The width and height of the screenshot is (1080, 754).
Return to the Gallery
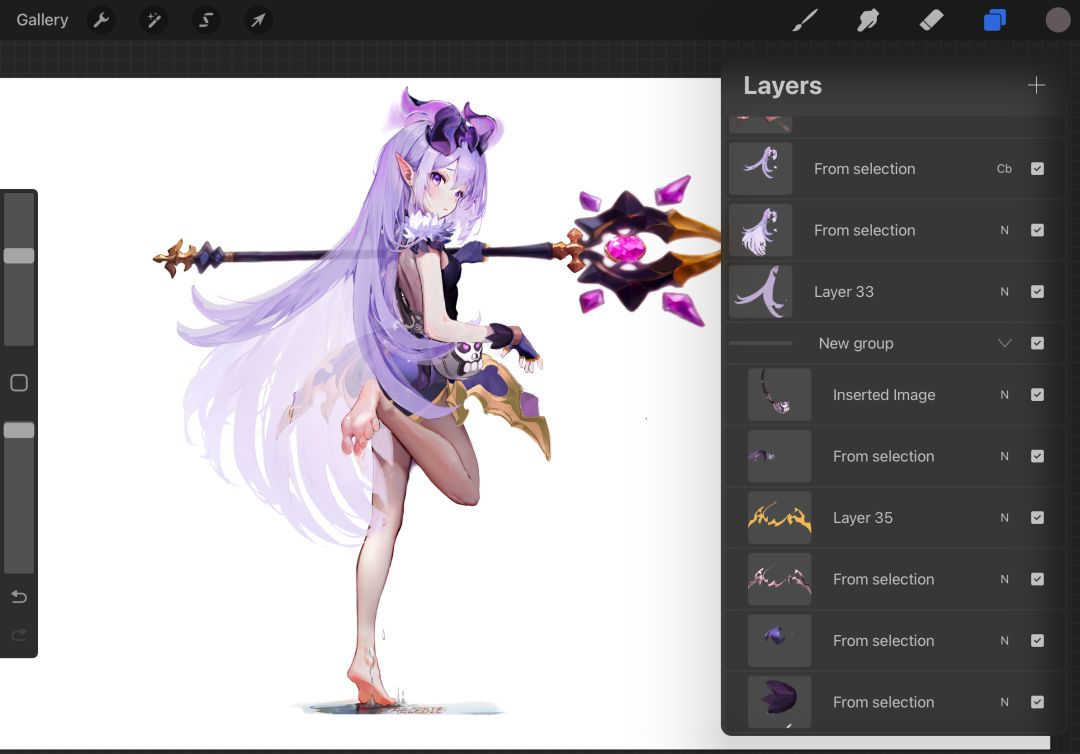[x=42, y=20]
